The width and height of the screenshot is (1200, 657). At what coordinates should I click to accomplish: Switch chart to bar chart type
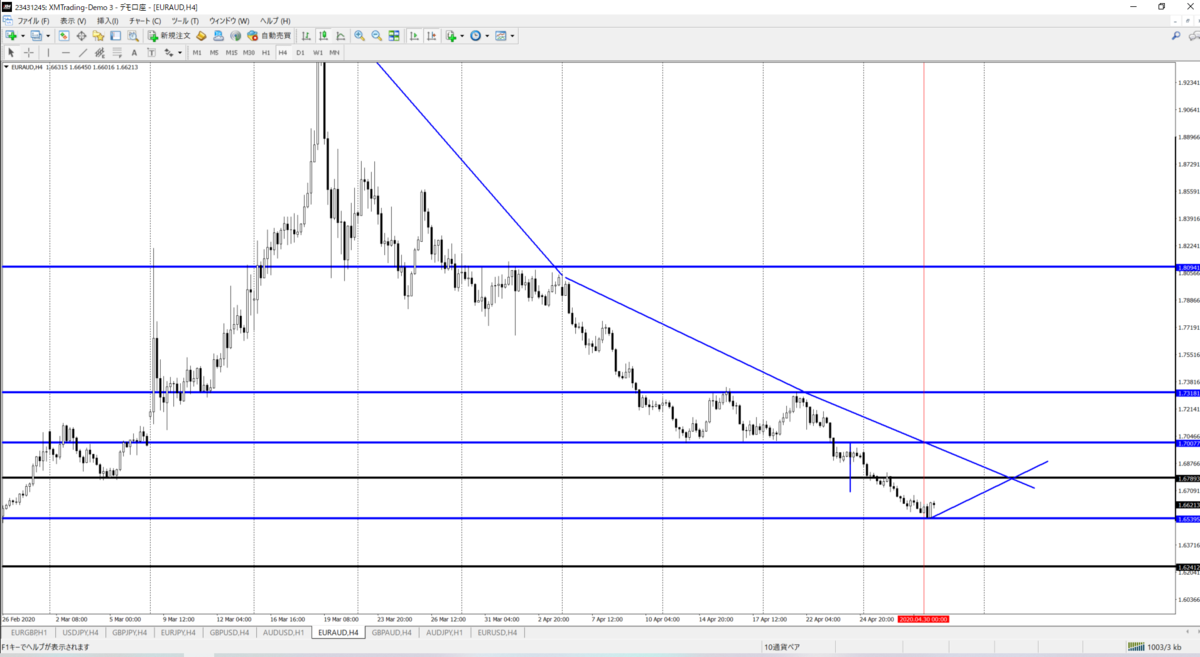[307, 36]
